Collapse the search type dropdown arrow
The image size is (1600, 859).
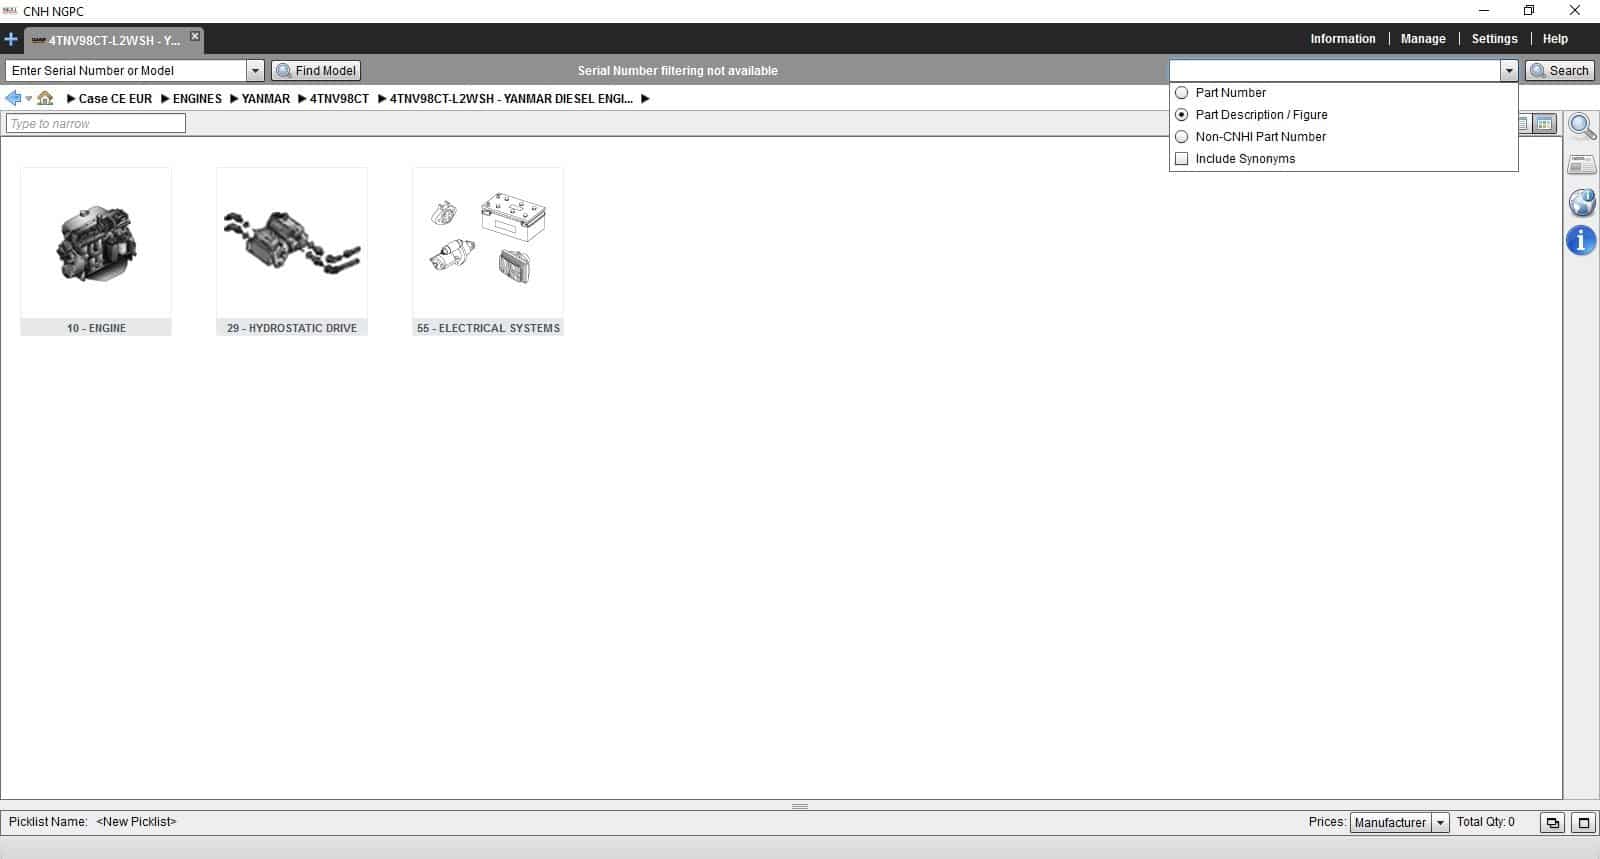tap(1509, 71)
